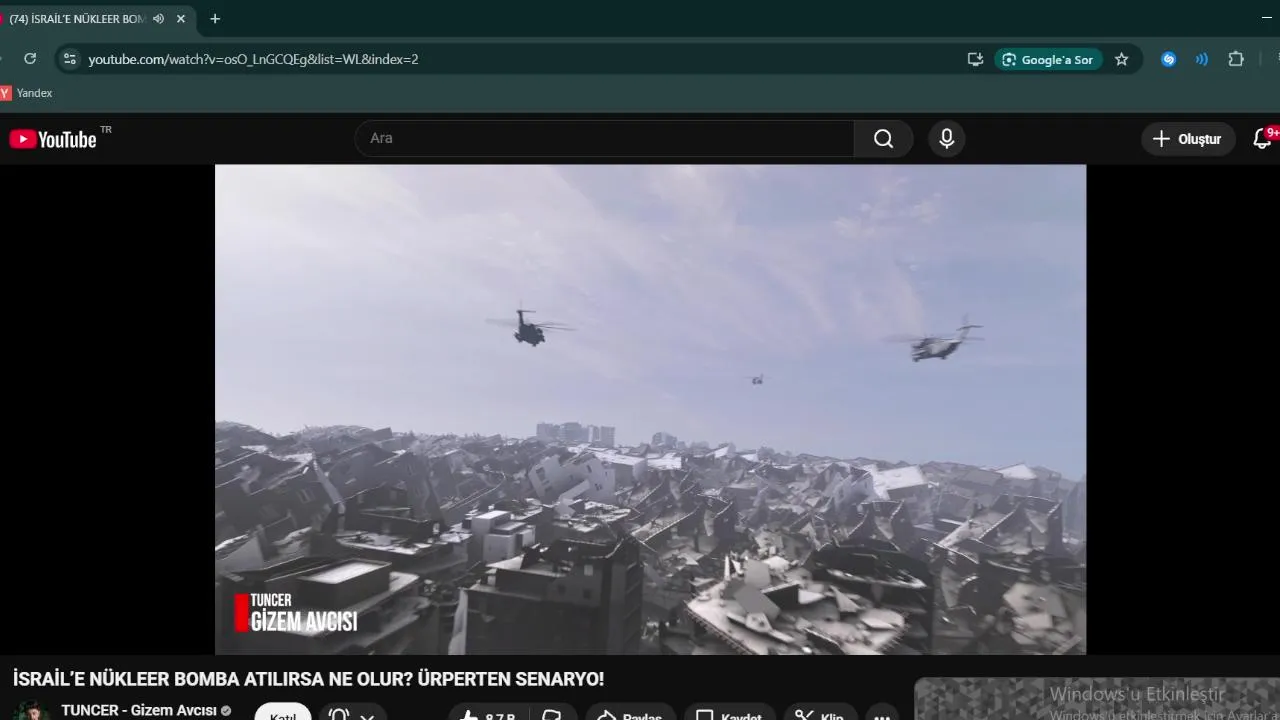Bookmark this page with the star icon
The width and height of the screenshot is (1280, 720).
click(1122, 59)
